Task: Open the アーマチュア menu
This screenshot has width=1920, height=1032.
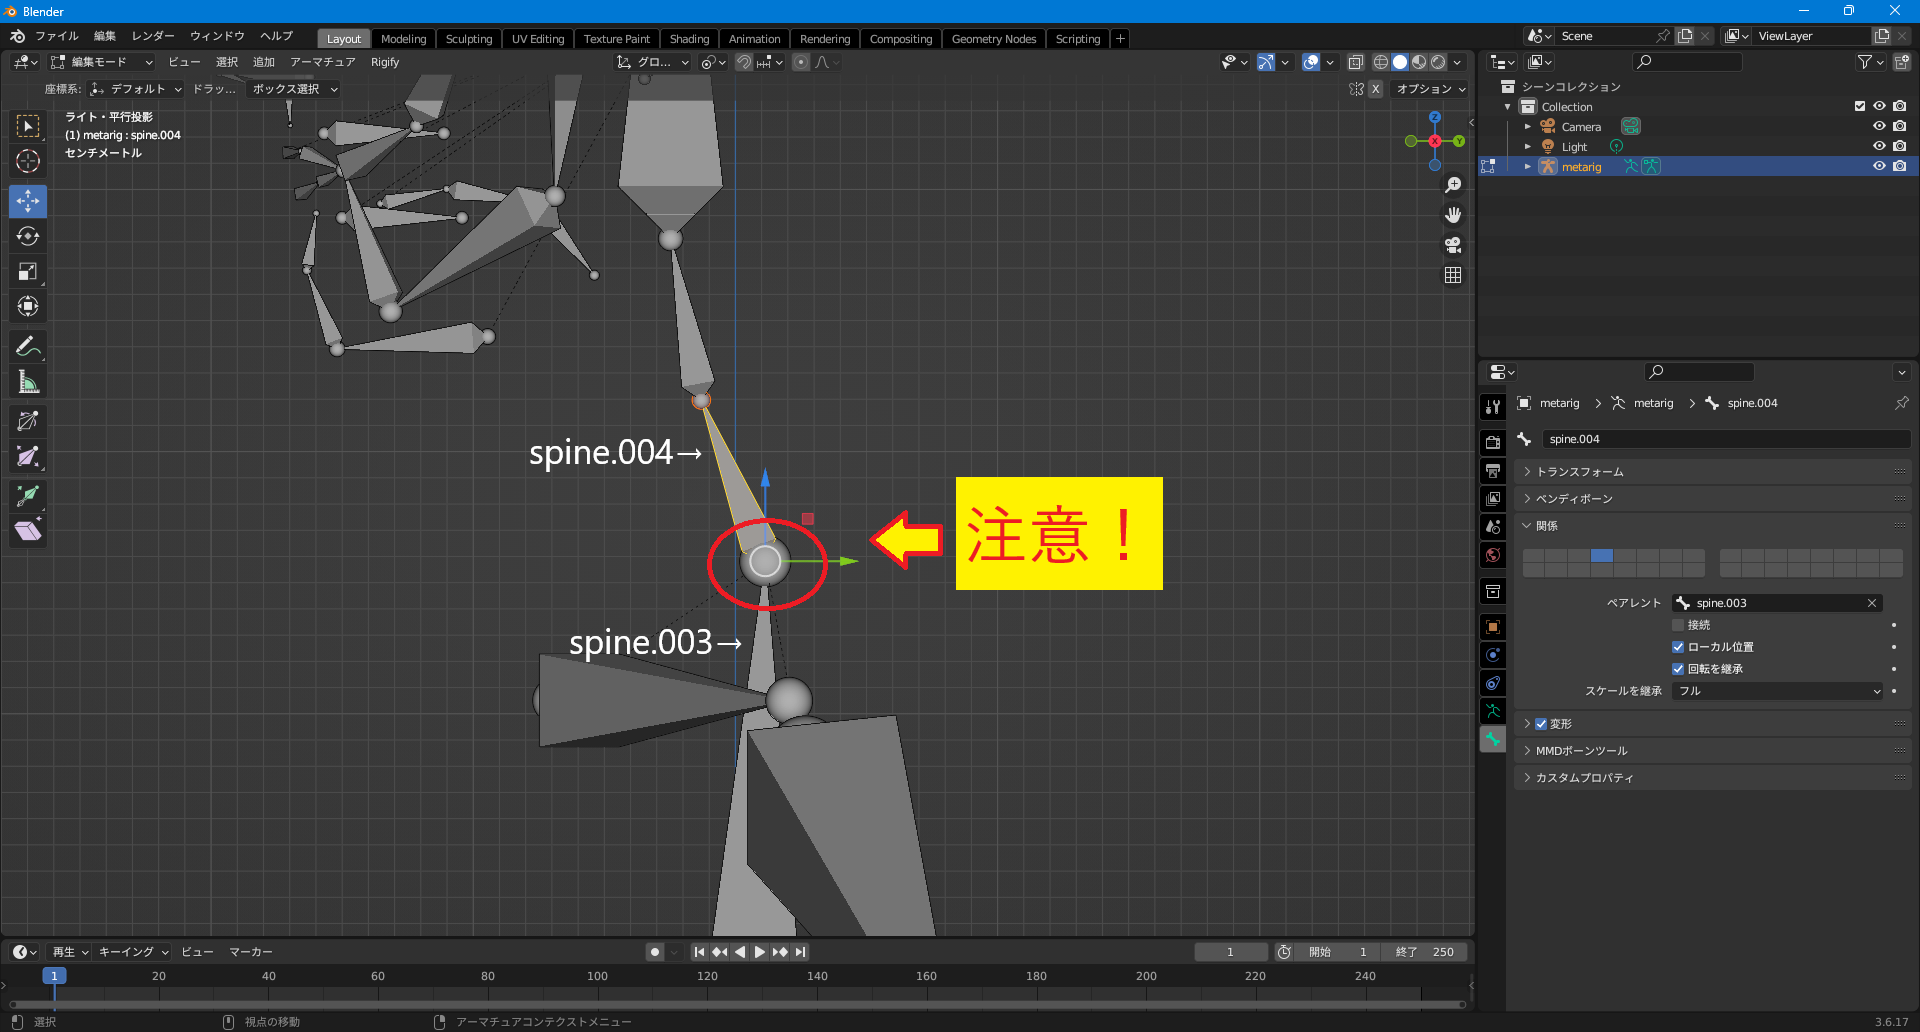Action: (322, 62)
